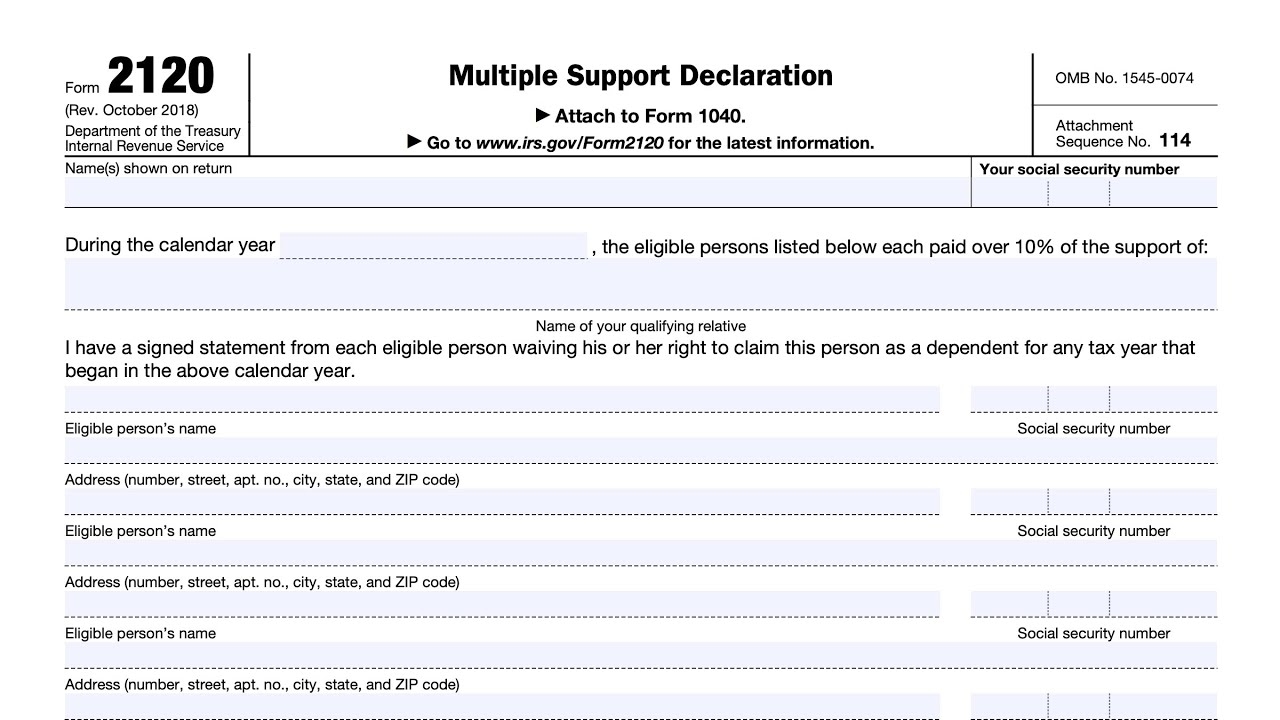The width and height of the screenshot is (1280, 720).
Task: Click the fourth Eligible person's name field
Action: pyautogui.click(x=502, y=706)
